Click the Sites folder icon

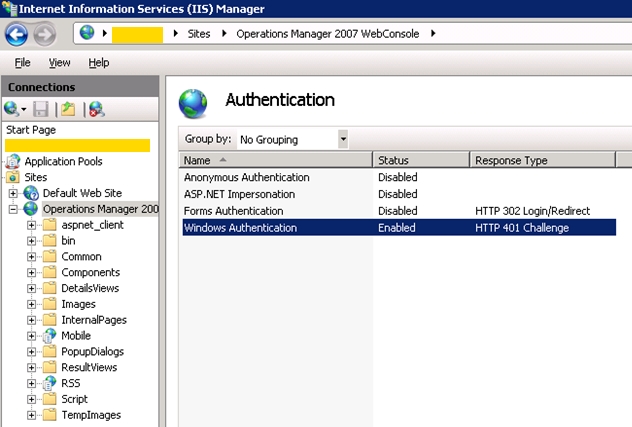click(x=13, y=177)
